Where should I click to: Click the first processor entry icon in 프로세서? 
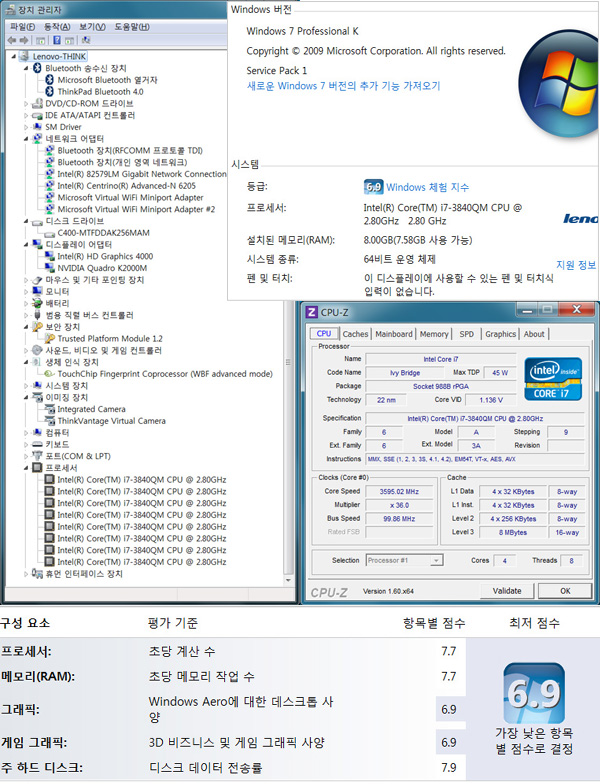coord(50,480)
